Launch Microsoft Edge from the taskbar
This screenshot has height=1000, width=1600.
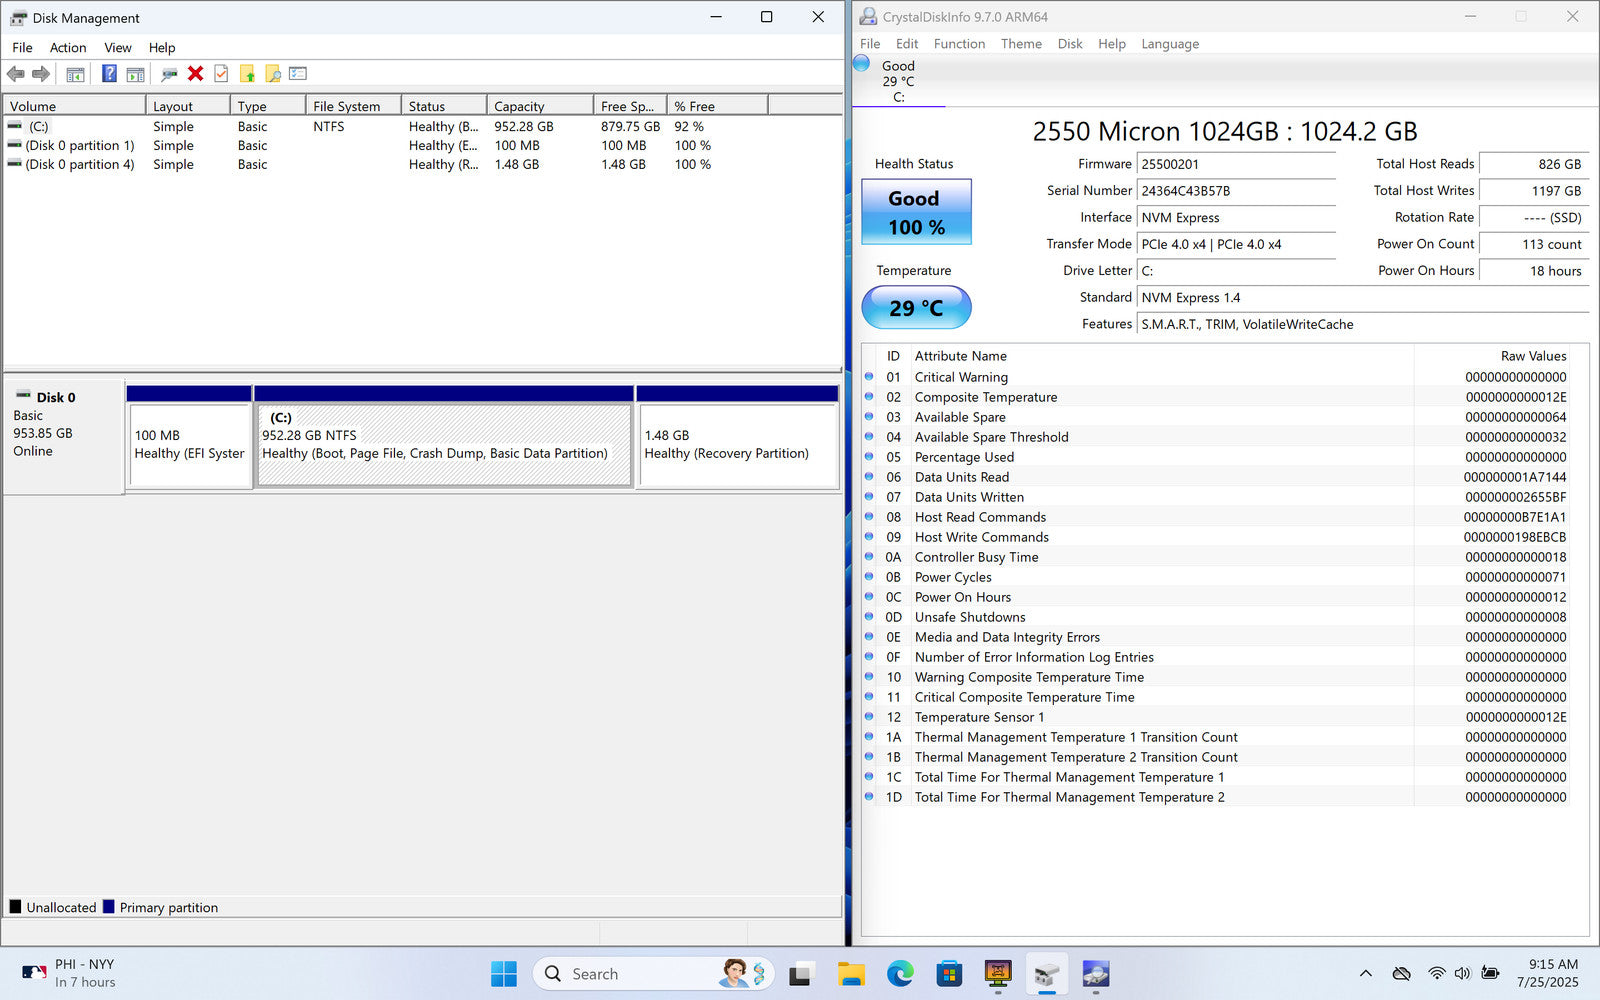[900, 974]
